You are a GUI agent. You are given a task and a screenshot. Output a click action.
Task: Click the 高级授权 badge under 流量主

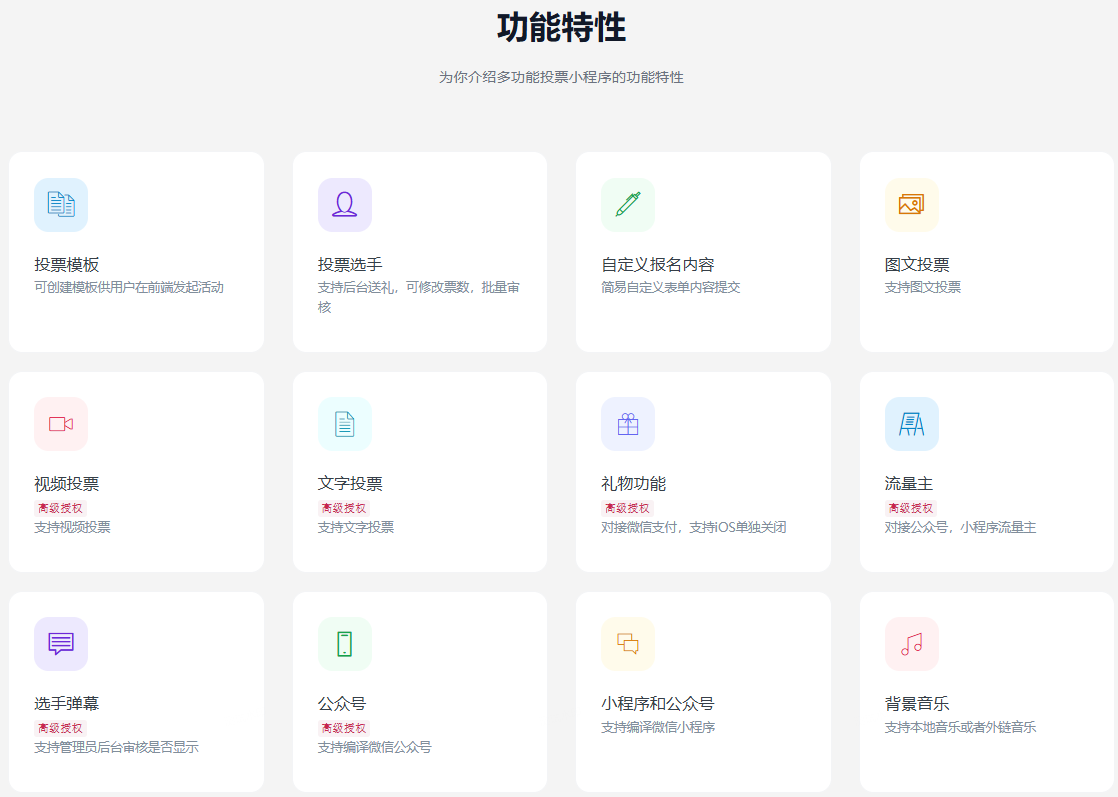[x=911, y=508]
